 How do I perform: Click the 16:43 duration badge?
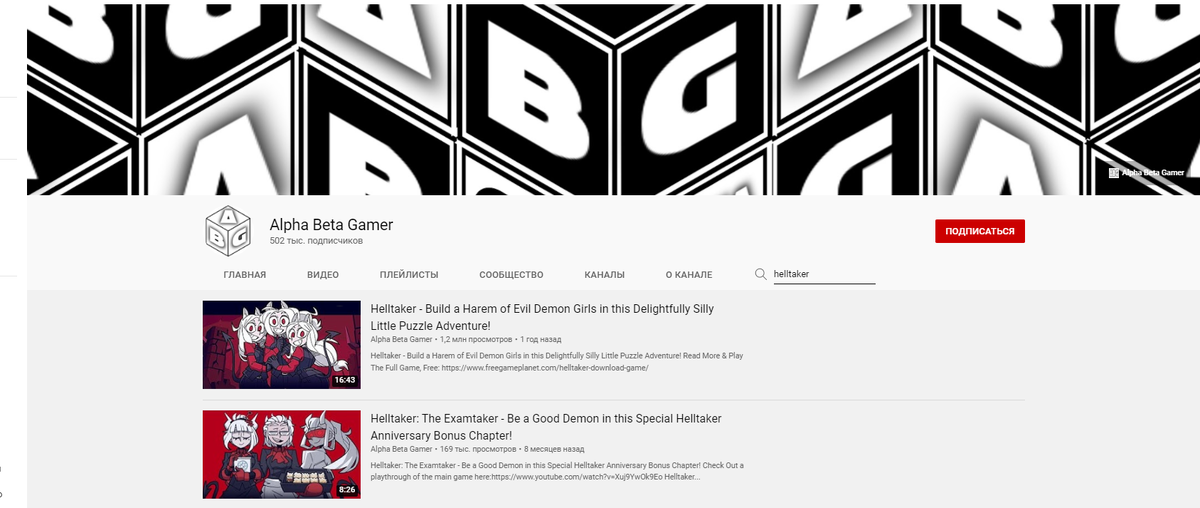[346, 380]
